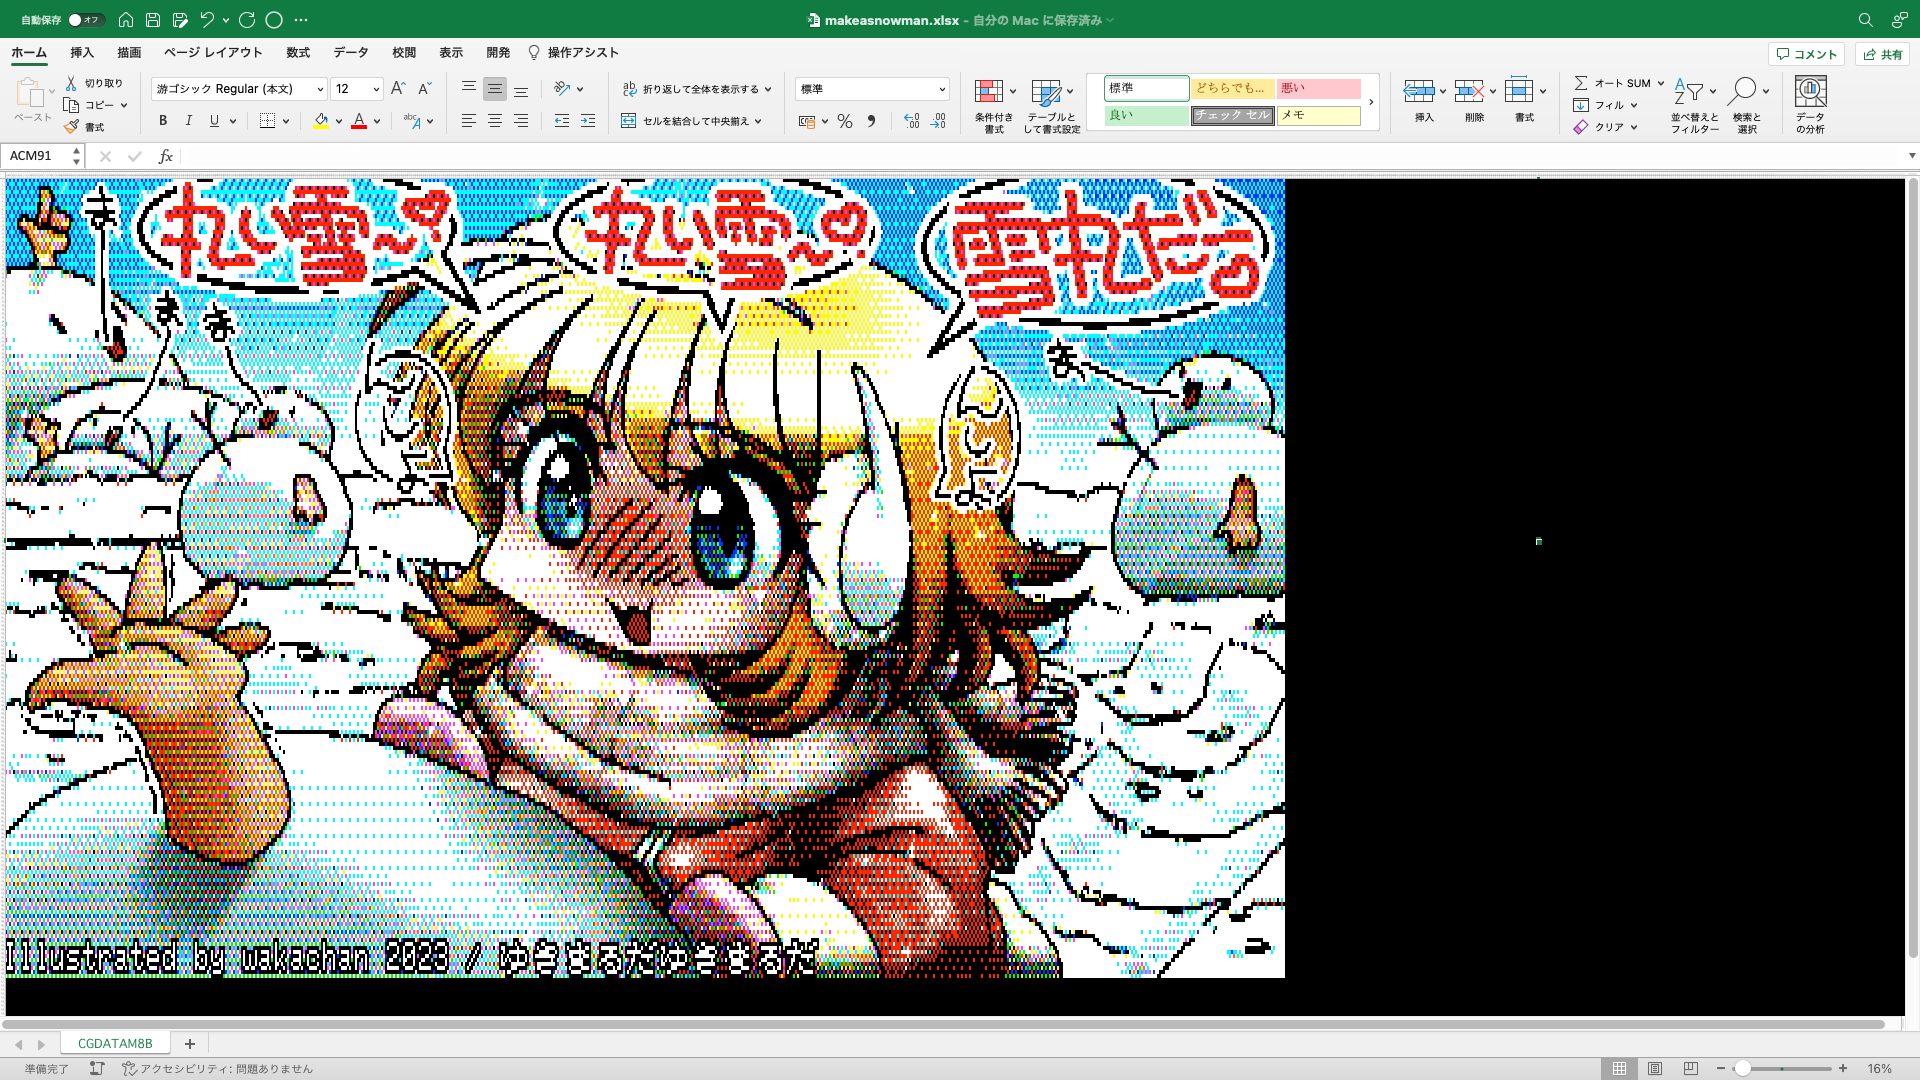The height and width of the screenshot is (1080, 1920).
Task: Apply the yellow fill color
Action: (x=321, y=121)
